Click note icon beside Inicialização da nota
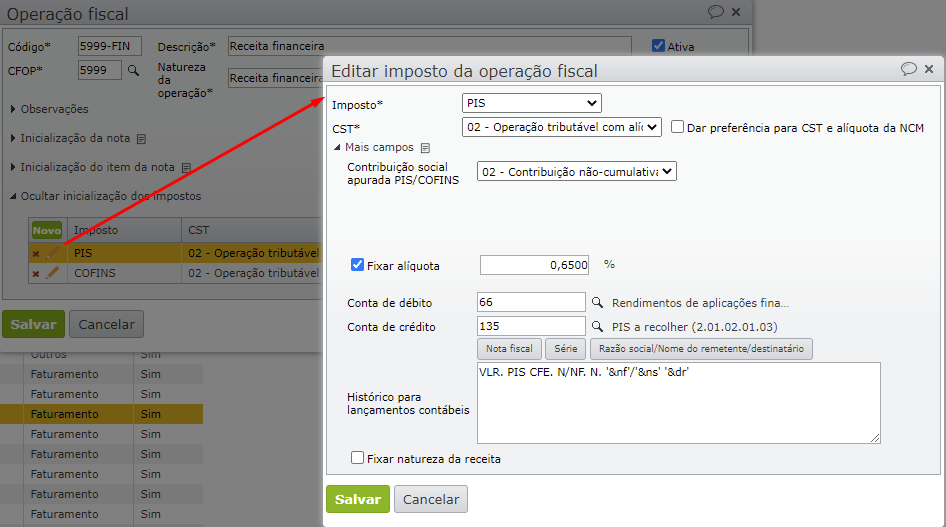The height and width of the screenshot is (527, 946). coord(141,139)
